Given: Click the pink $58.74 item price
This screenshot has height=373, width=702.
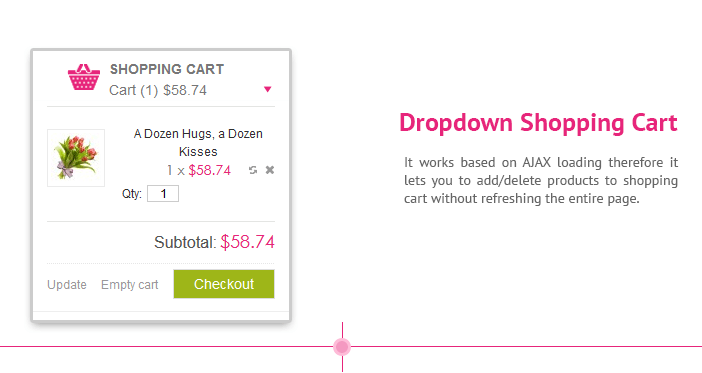Looking at the screenshot, I should coord(210,171).
